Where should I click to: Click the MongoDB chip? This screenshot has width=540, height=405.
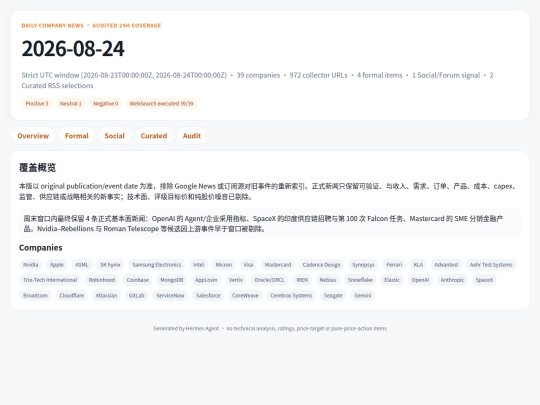point(172,280)
